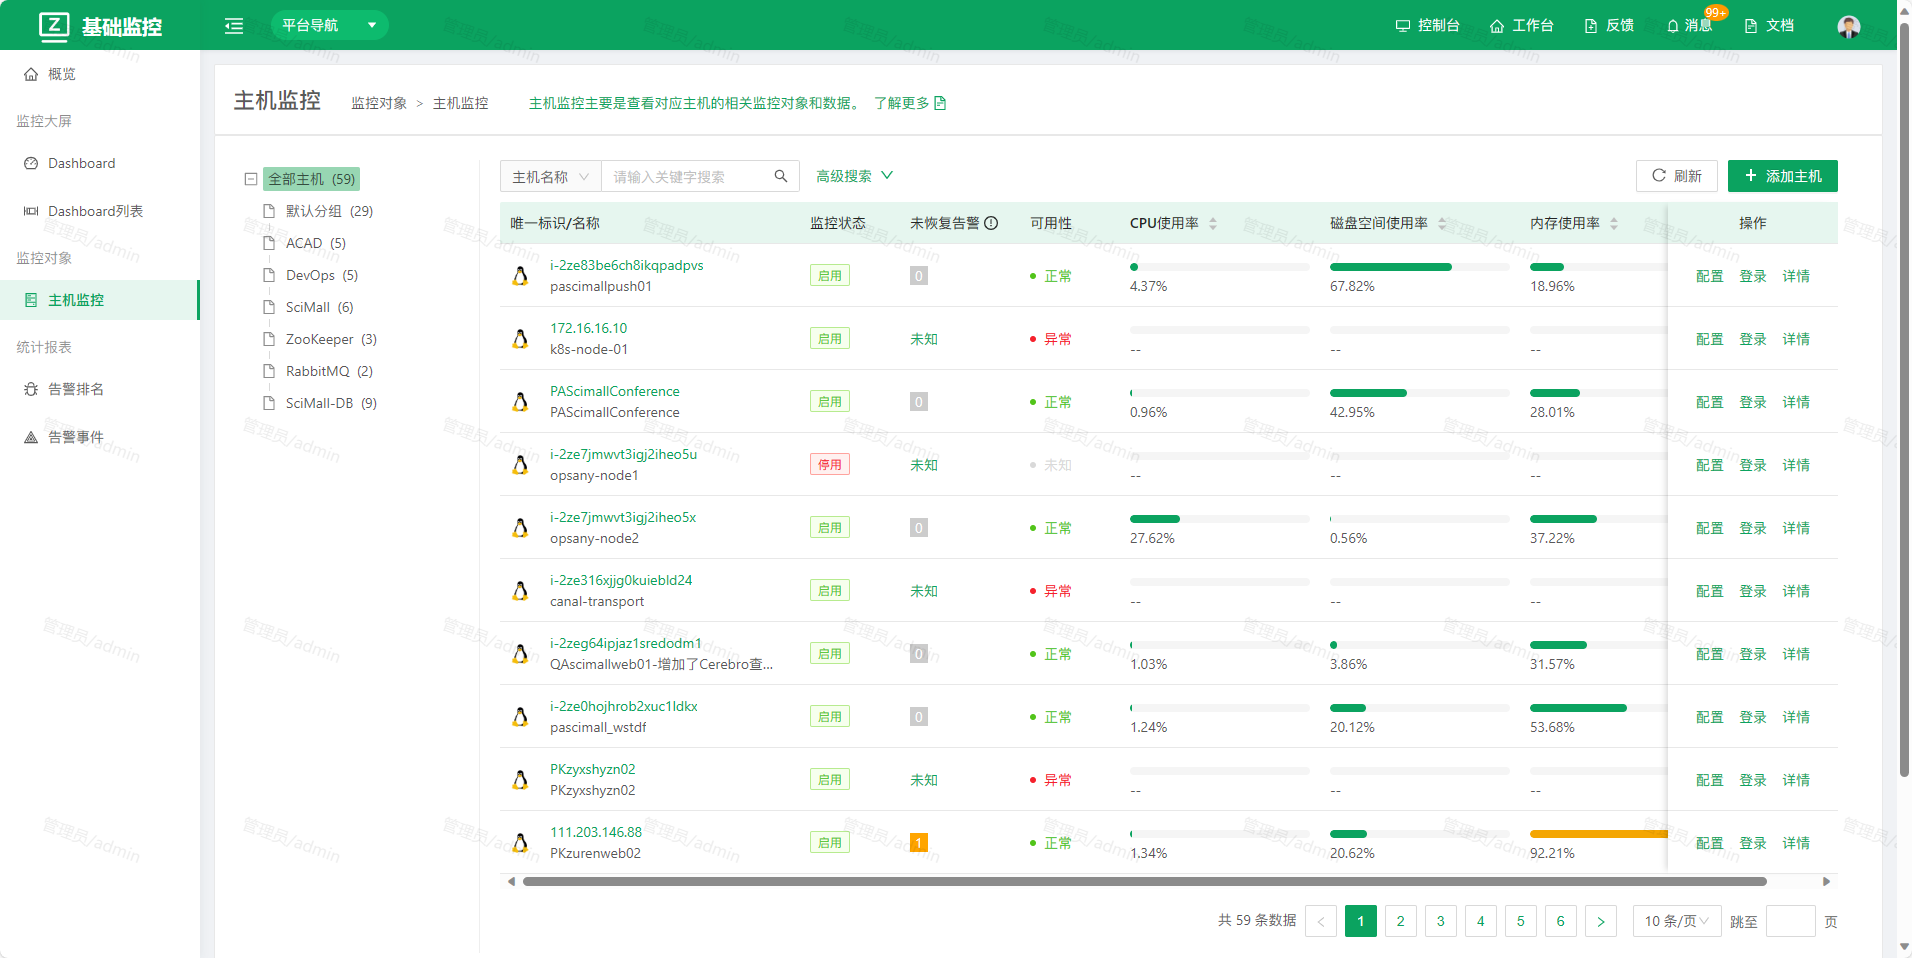Click the Z logo in the header
This screenshot has width=1912, height=958.
pos(54,25)
